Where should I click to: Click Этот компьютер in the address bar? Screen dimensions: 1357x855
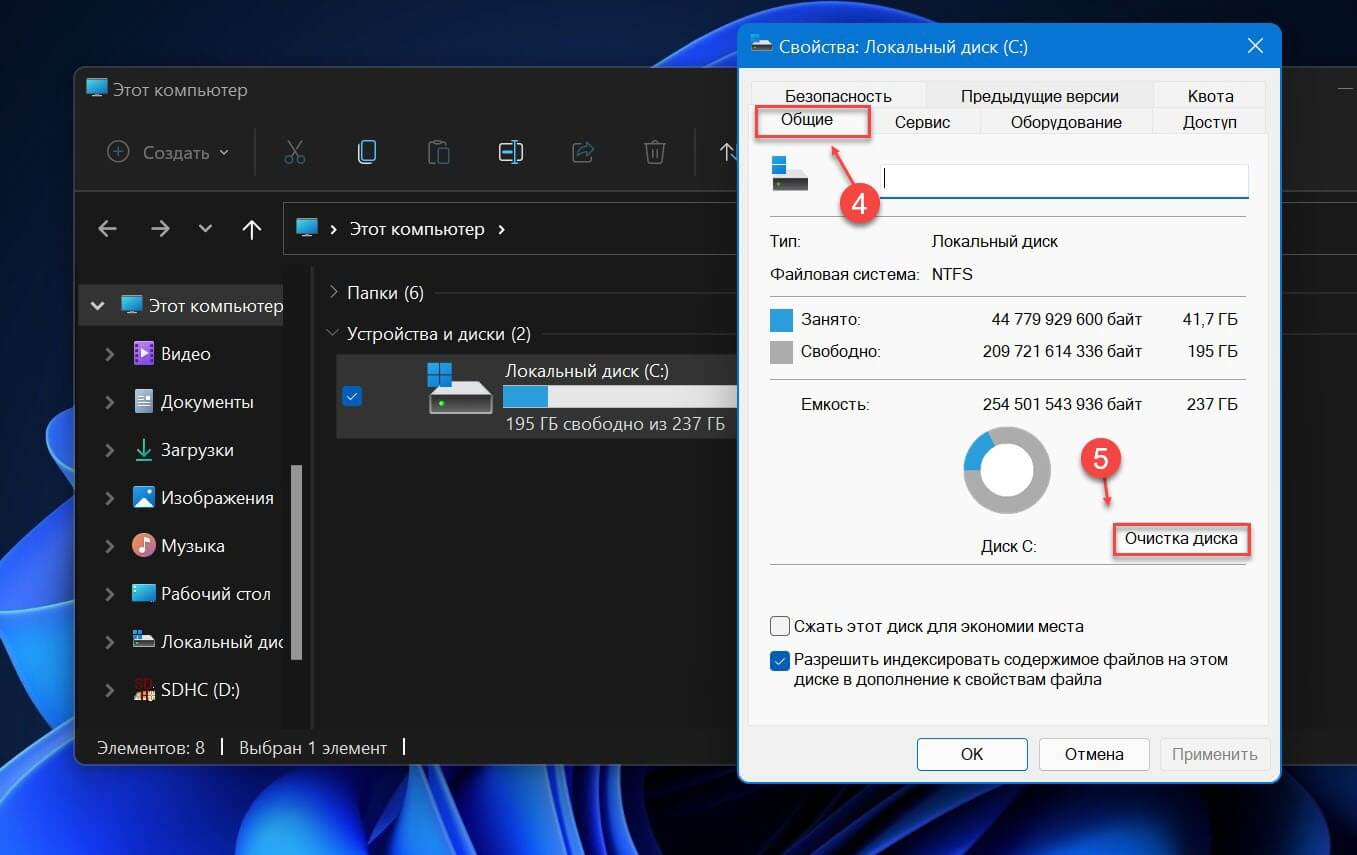417,229
